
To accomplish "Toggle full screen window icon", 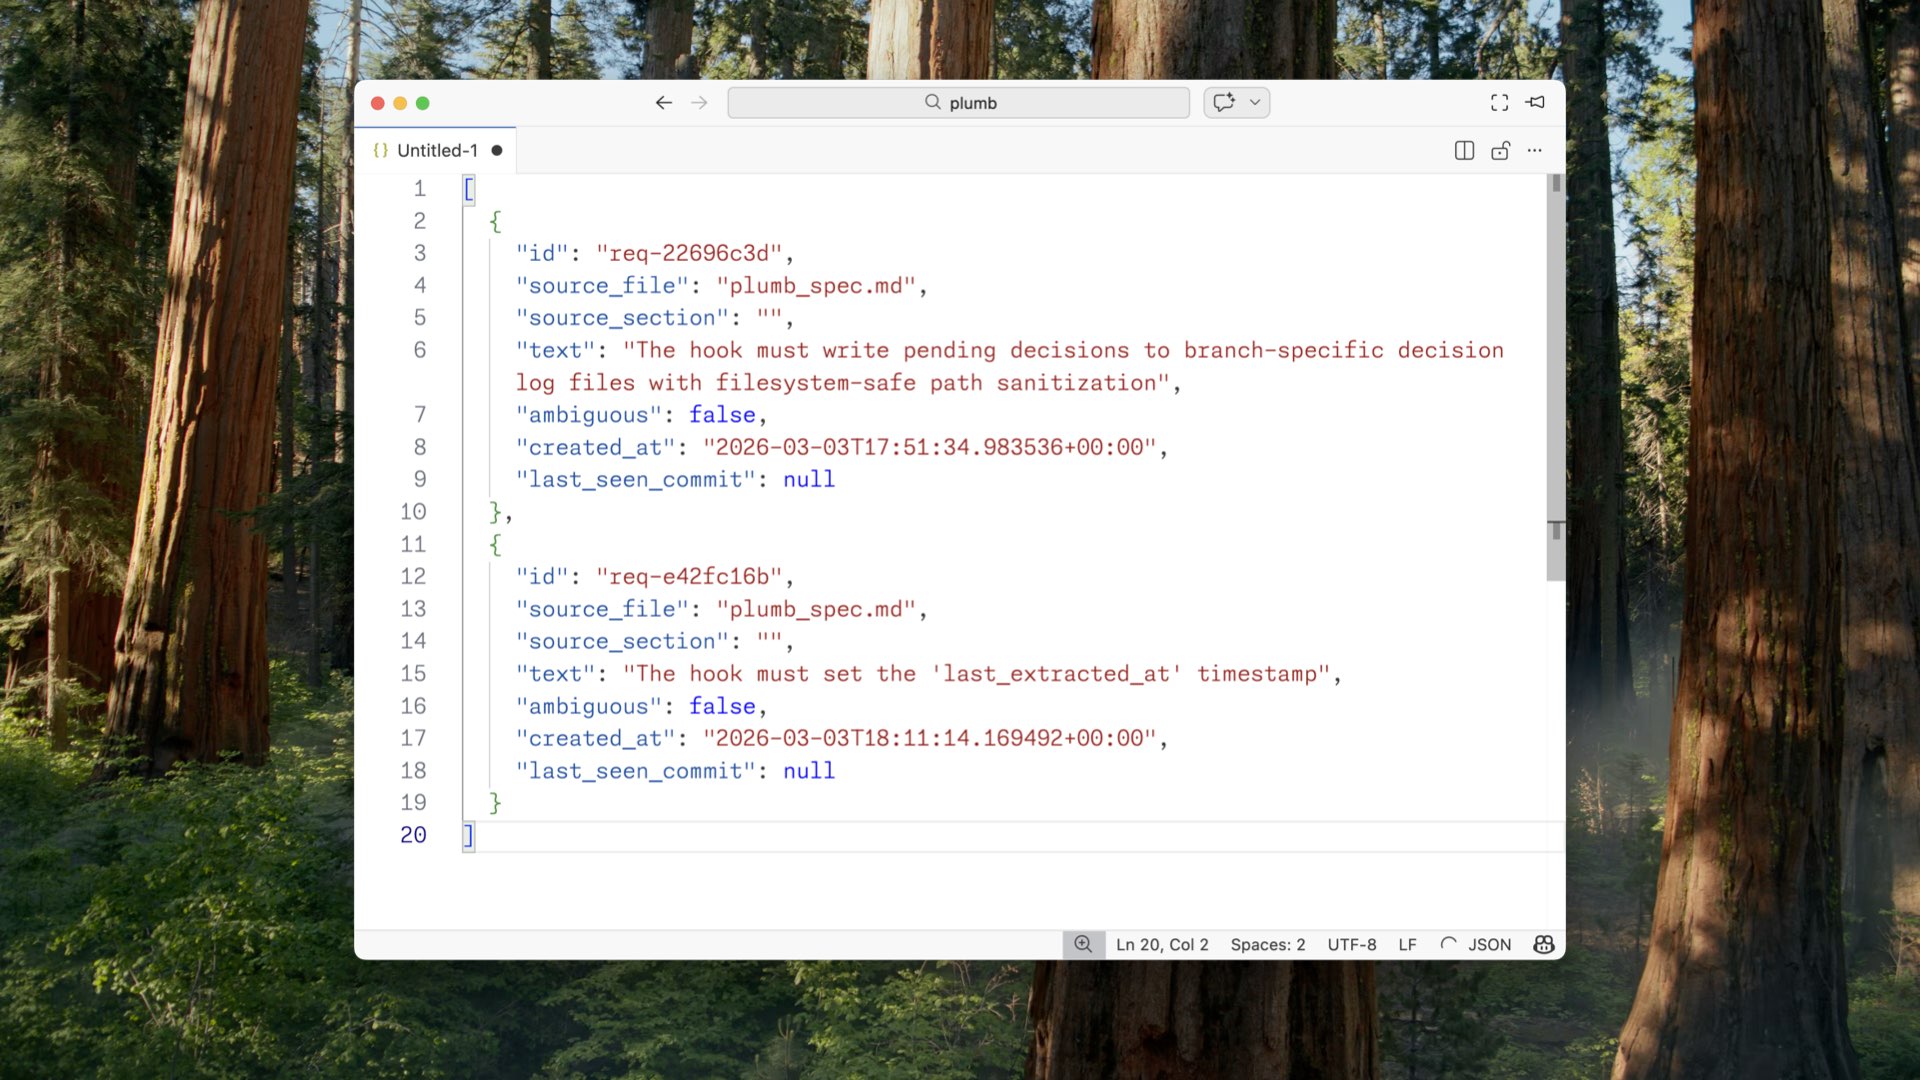I will coord(1499,102).
